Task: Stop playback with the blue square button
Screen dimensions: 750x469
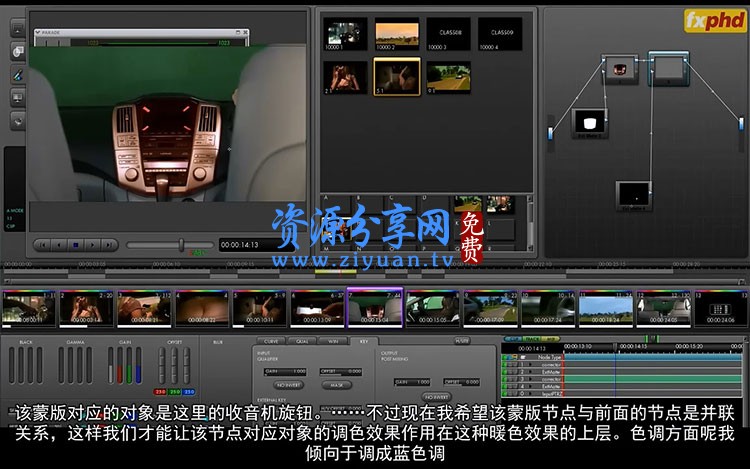Action: pos(76,245)
